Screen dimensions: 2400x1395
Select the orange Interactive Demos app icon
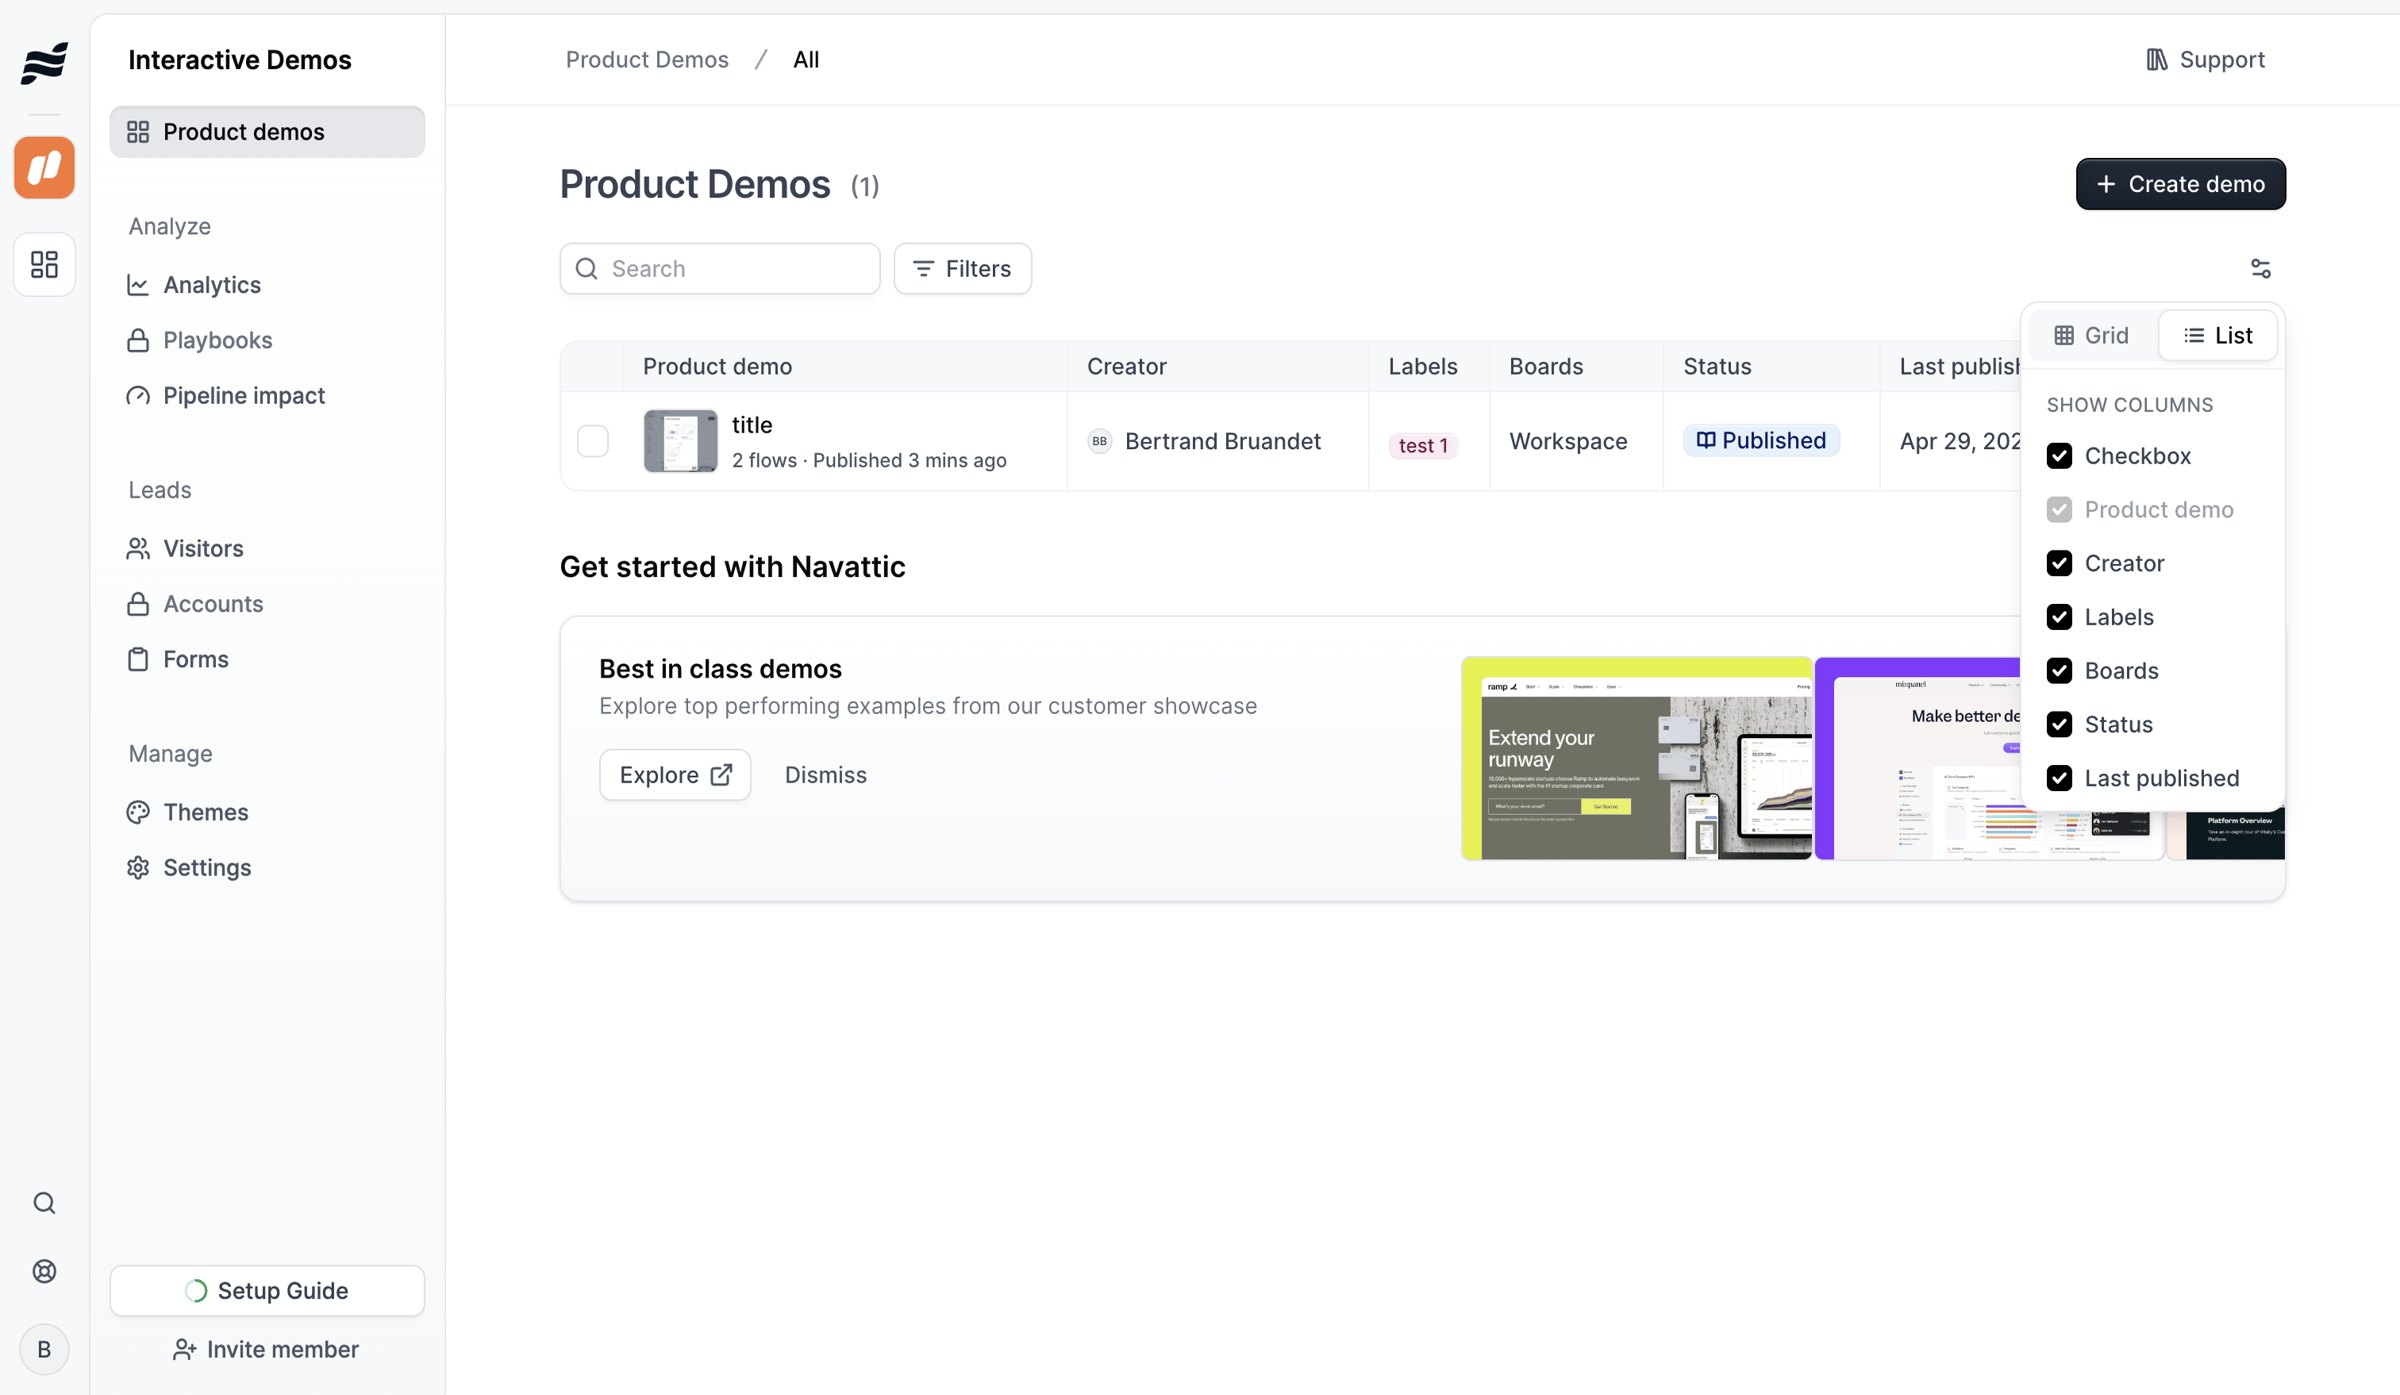44,167
